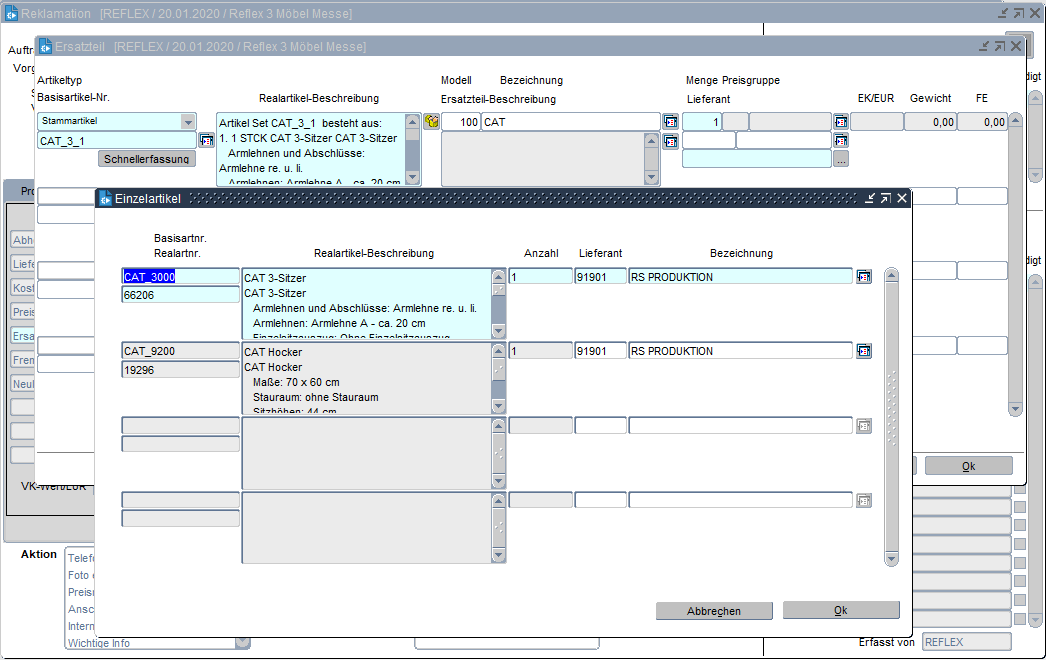This screenshot has width=1046, height=660.
Task: Open Stammartikel Artikeltyp dropdown
Action: (188, 122)
